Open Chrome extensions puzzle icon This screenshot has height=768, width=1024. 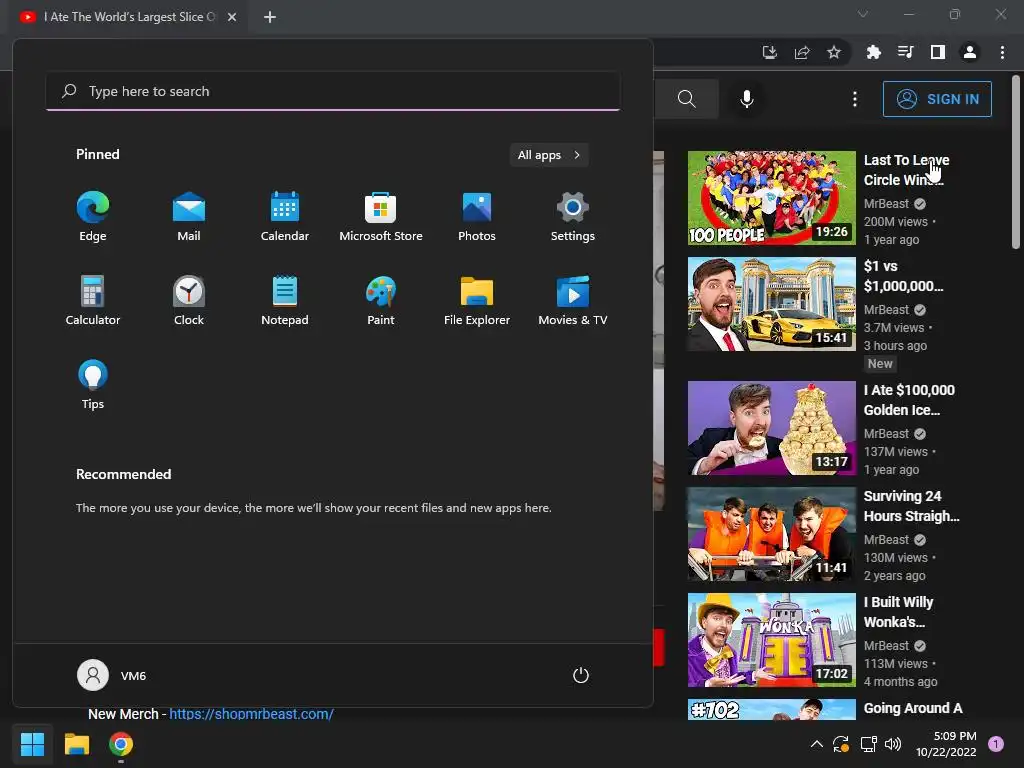(873, 52)
